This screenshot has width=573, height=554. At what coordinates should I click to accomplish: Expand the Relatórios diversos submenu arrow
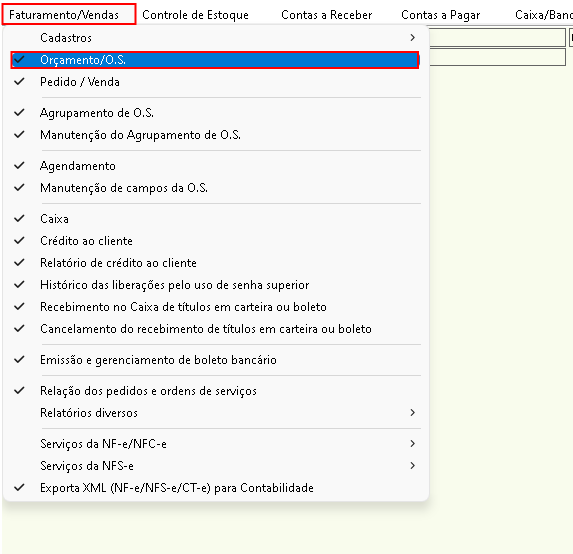point(413,413)
